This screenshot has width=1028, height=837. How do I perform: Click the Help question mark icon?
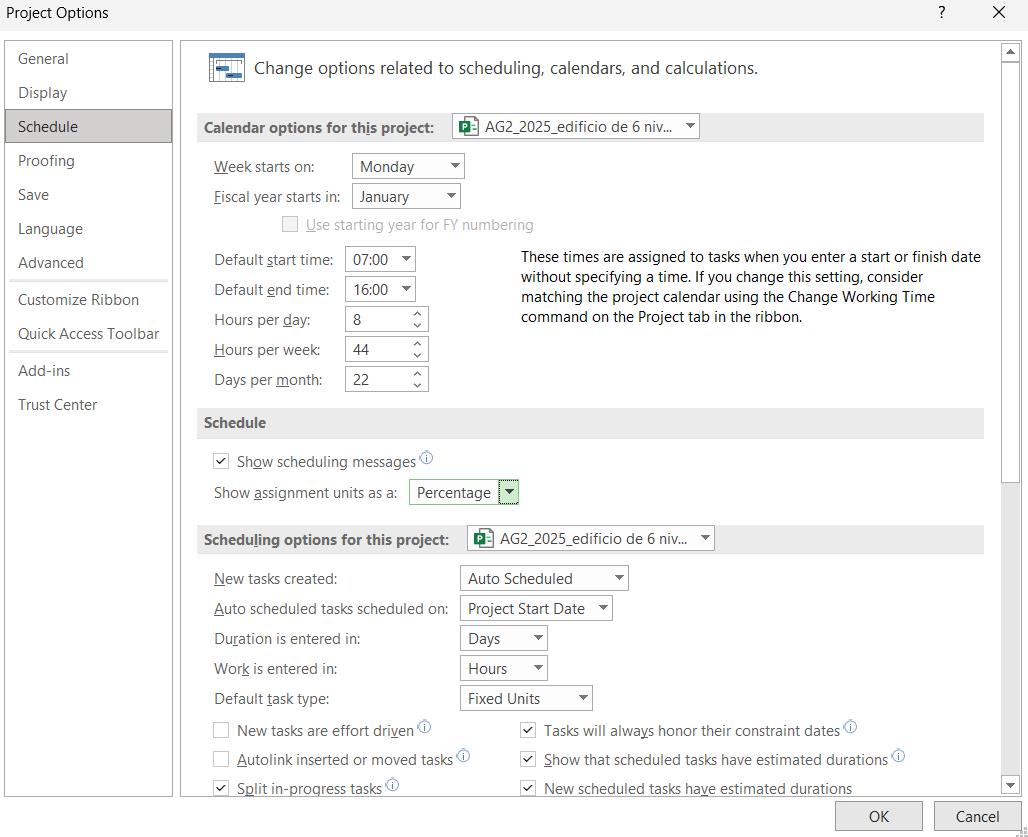point(941,13)
